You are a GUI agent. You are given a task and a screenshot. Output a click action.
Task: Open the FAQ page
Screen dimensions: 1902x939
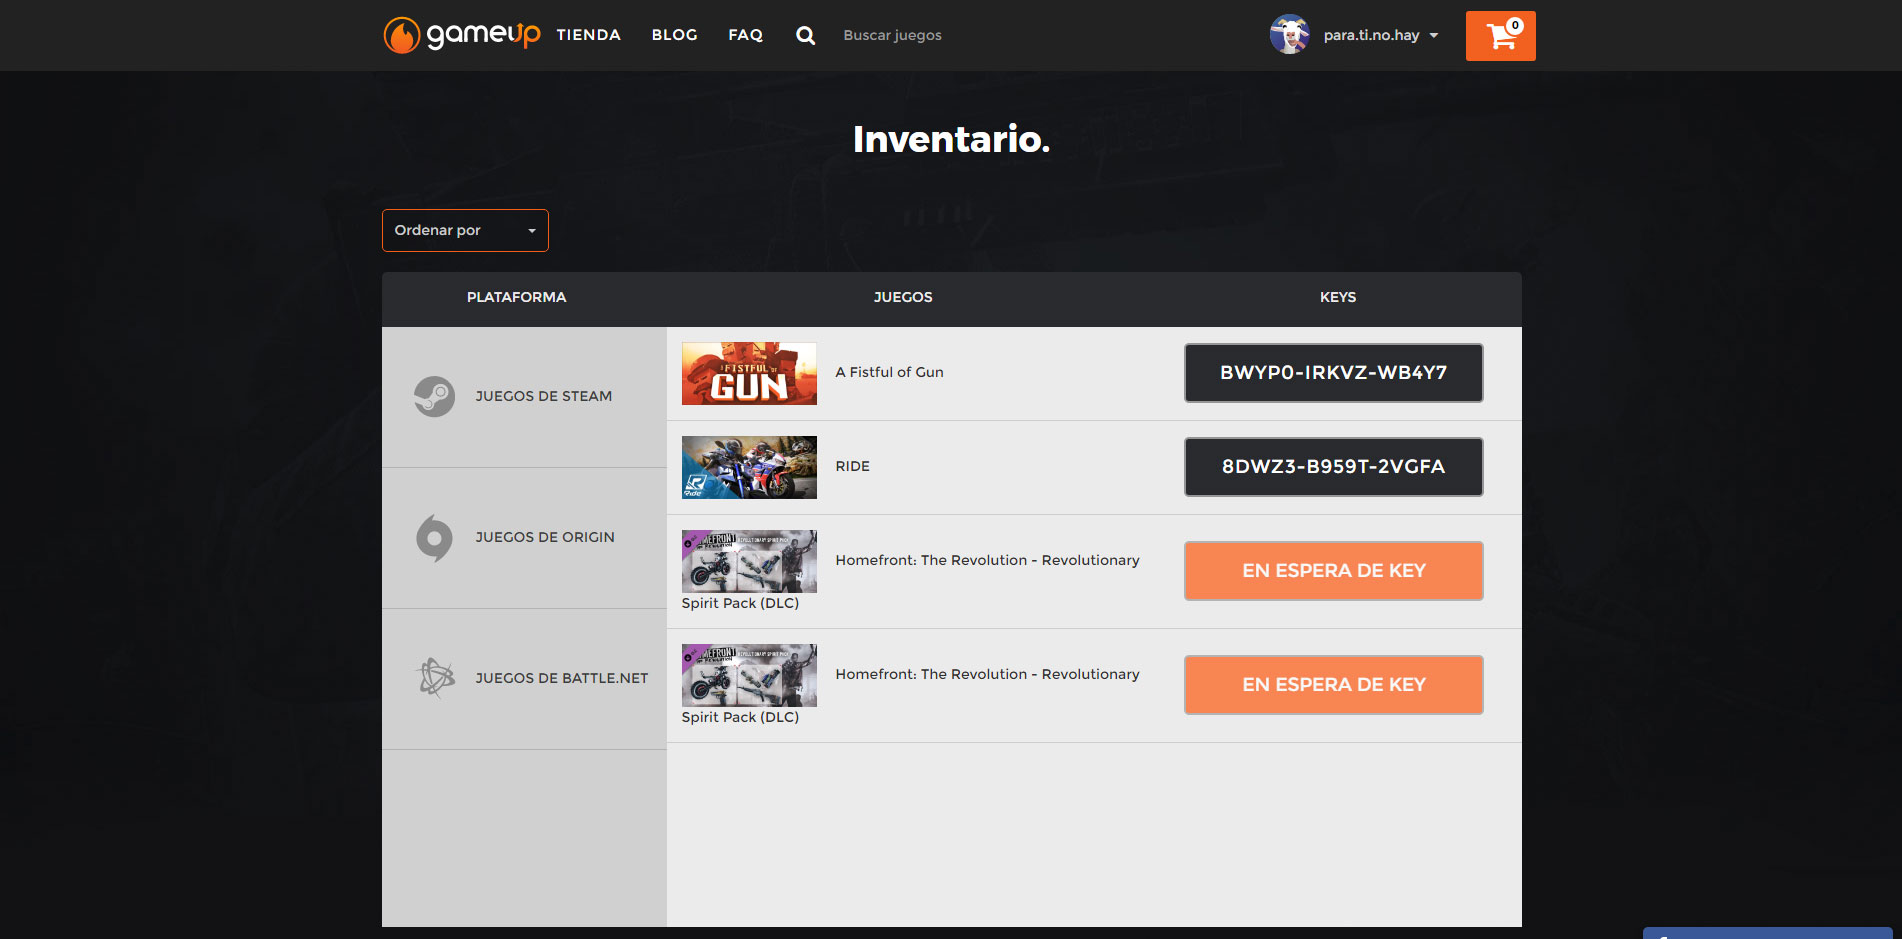[745, 35]
